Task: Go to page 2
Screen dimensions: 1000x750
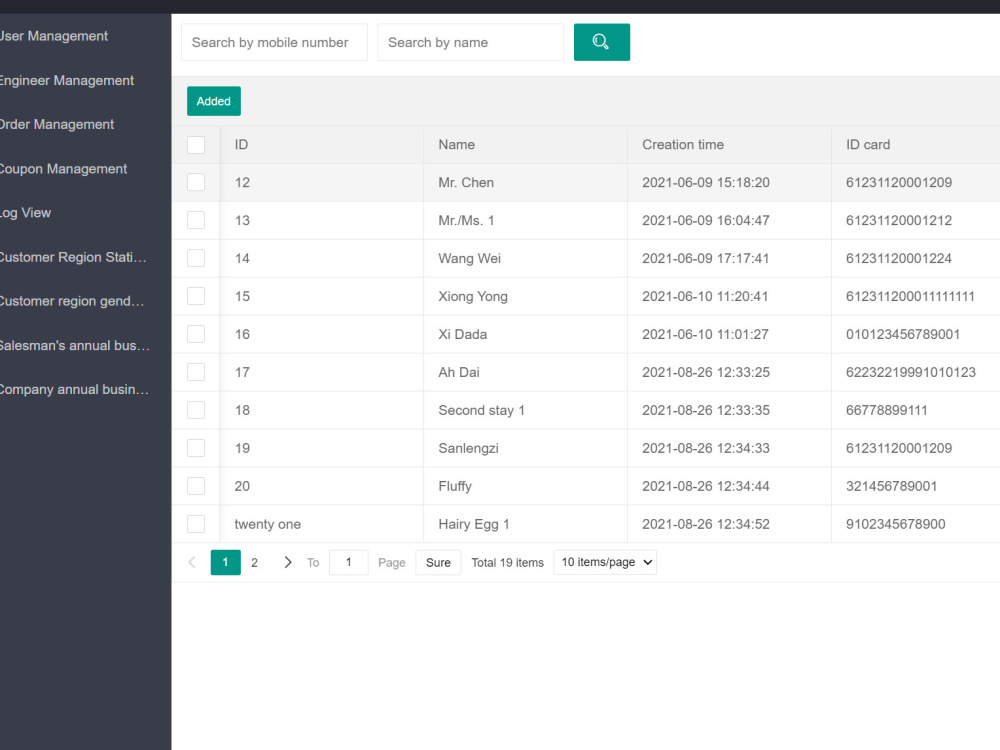Action: pyautogui.click(x=254, y=562)
